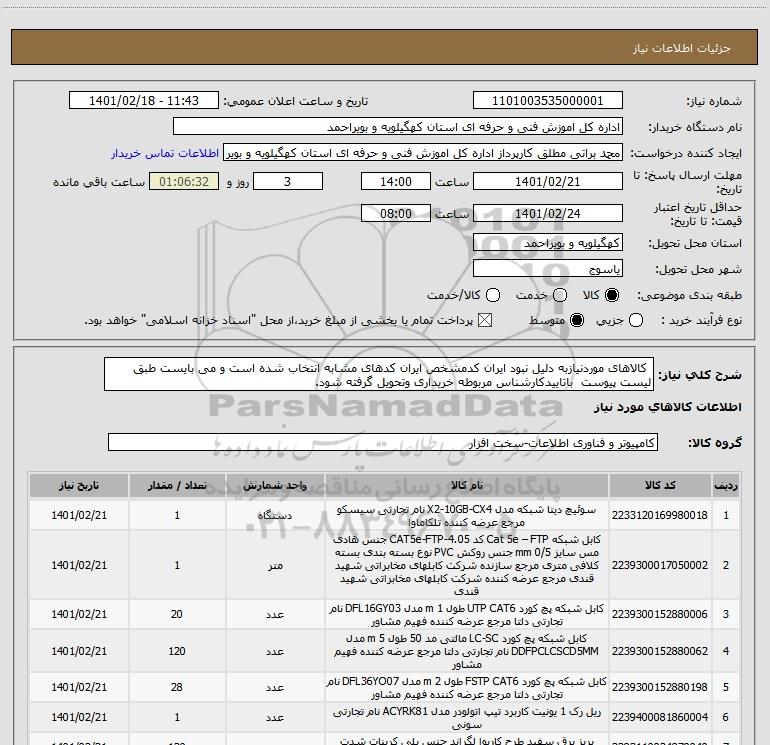Click the واحد شمارش column header

(275, 486)
